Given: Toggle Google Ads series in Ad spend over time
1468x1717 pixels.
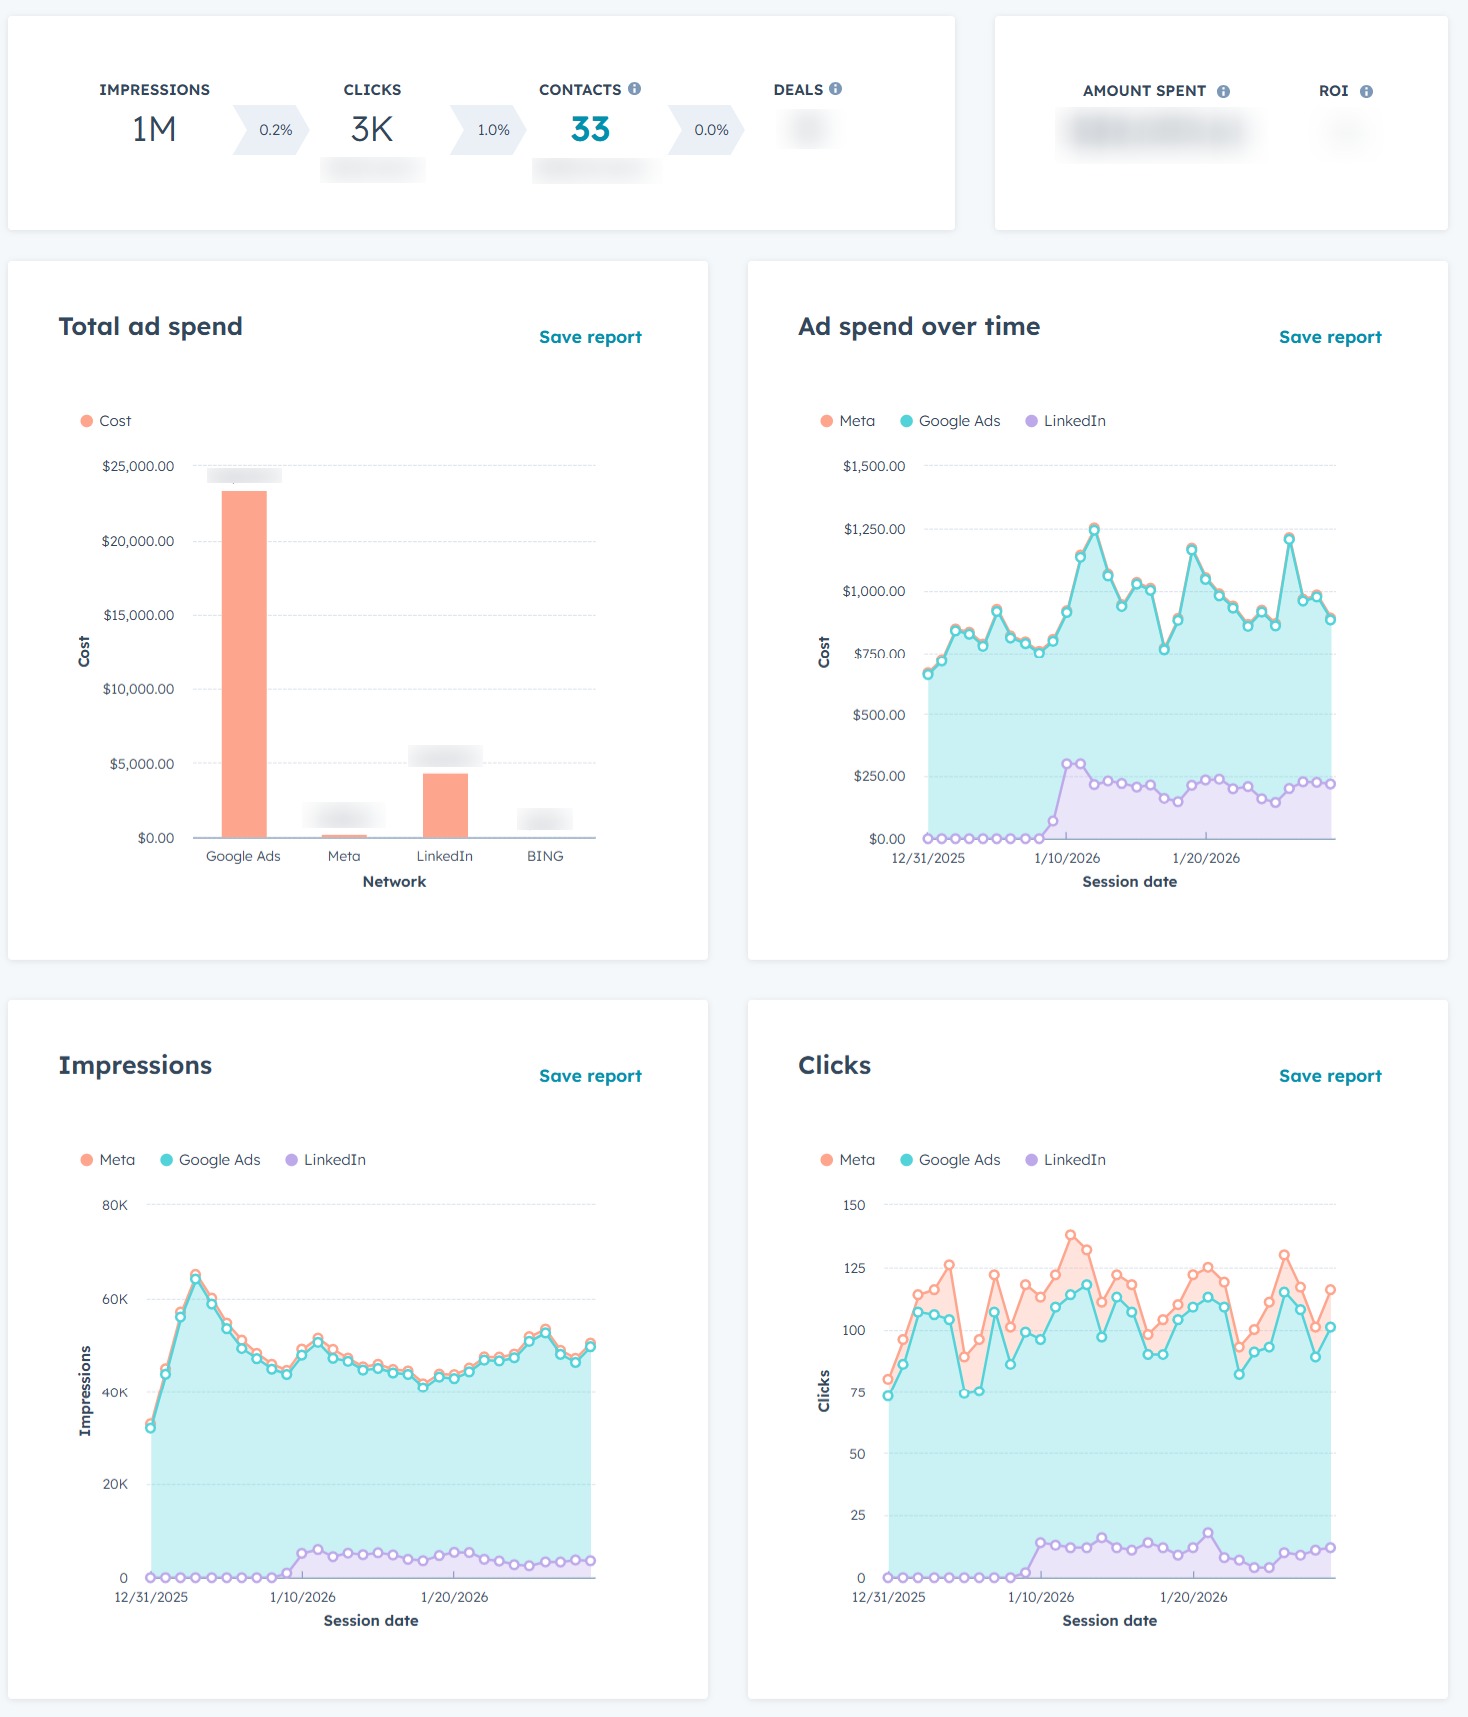Looking at the screenshot, I should pyautogui.click(x=950, y=421).
